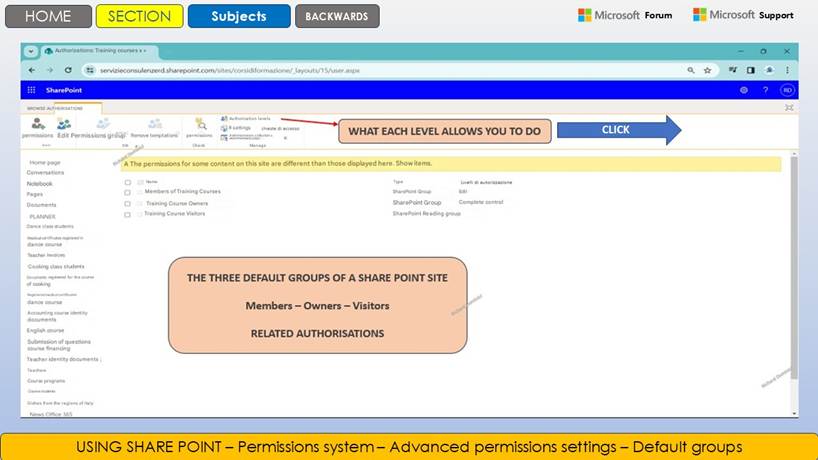Open the browser tab search dropdown
The height and width of the screenshot is (460, 818).
click(31, 51)
